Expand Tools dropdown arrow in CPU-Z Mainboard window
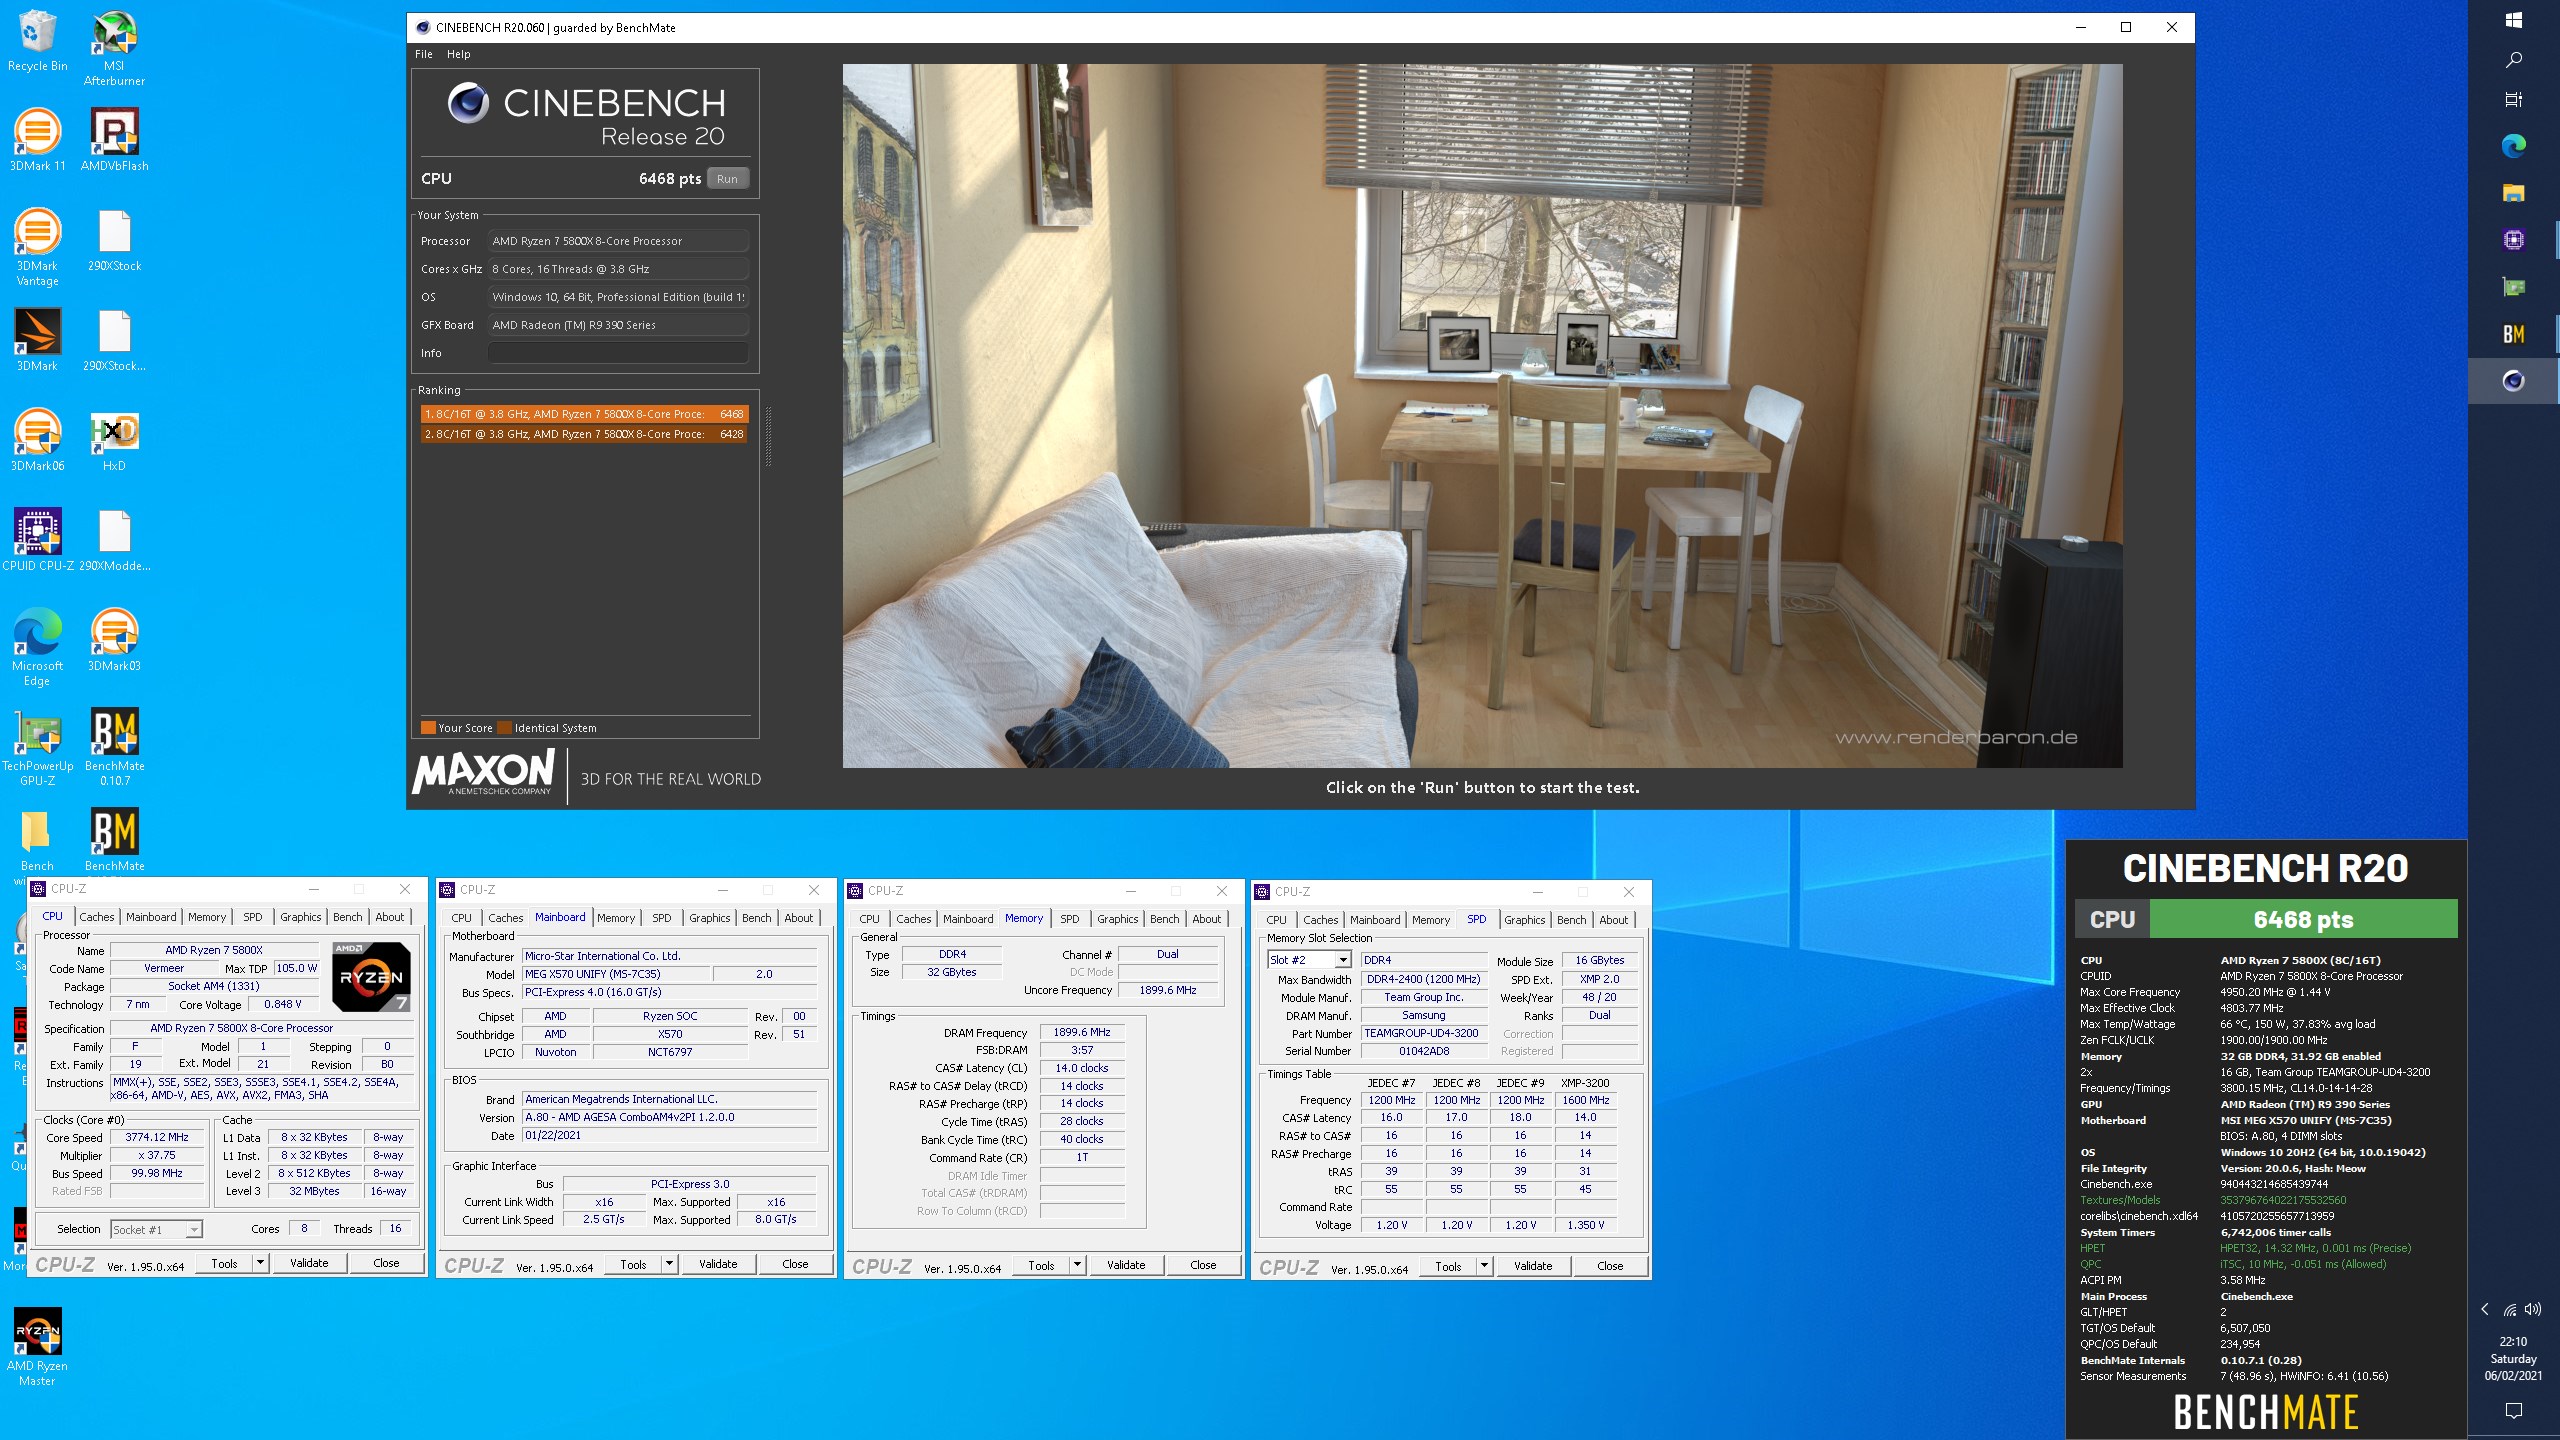Screen dimensions: 2560x1440 669,1264
